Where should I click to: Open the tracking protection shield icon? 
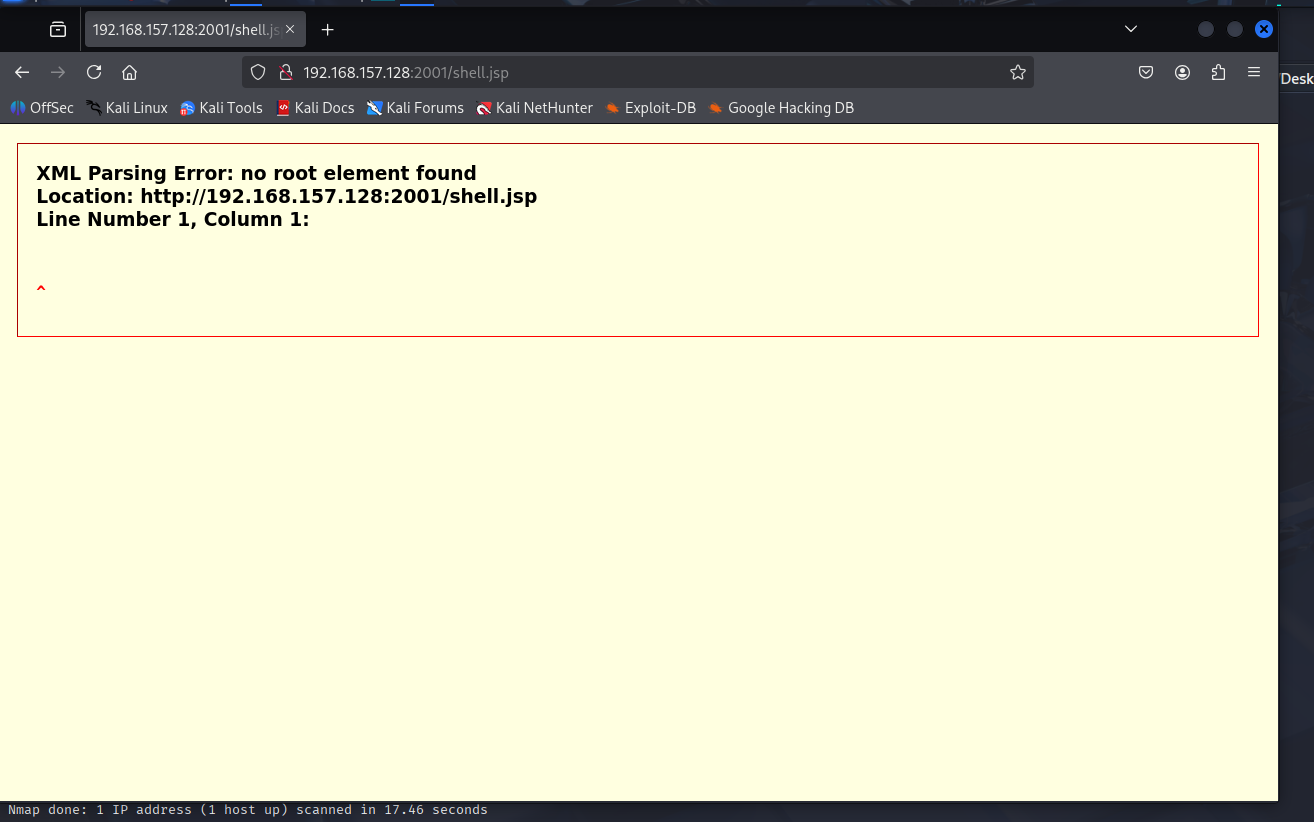tap(258, 72)
